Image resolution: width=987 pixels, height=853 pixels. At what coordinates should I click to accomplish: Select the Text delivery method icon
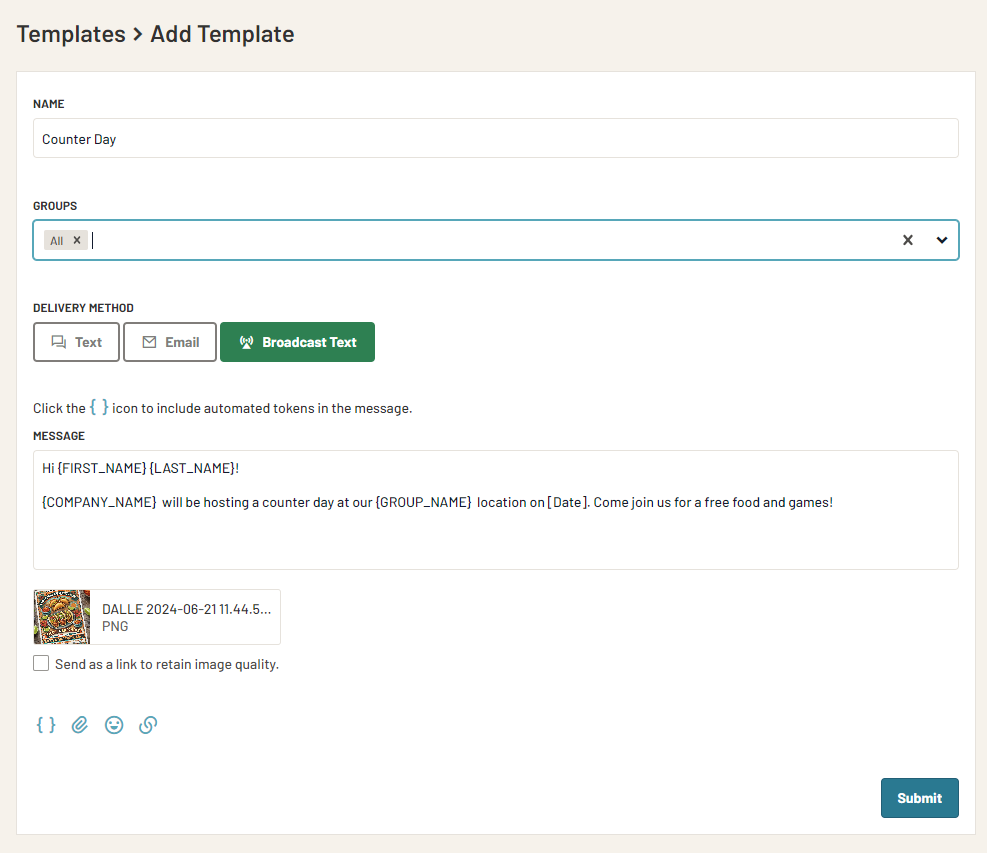click(57, 341)
